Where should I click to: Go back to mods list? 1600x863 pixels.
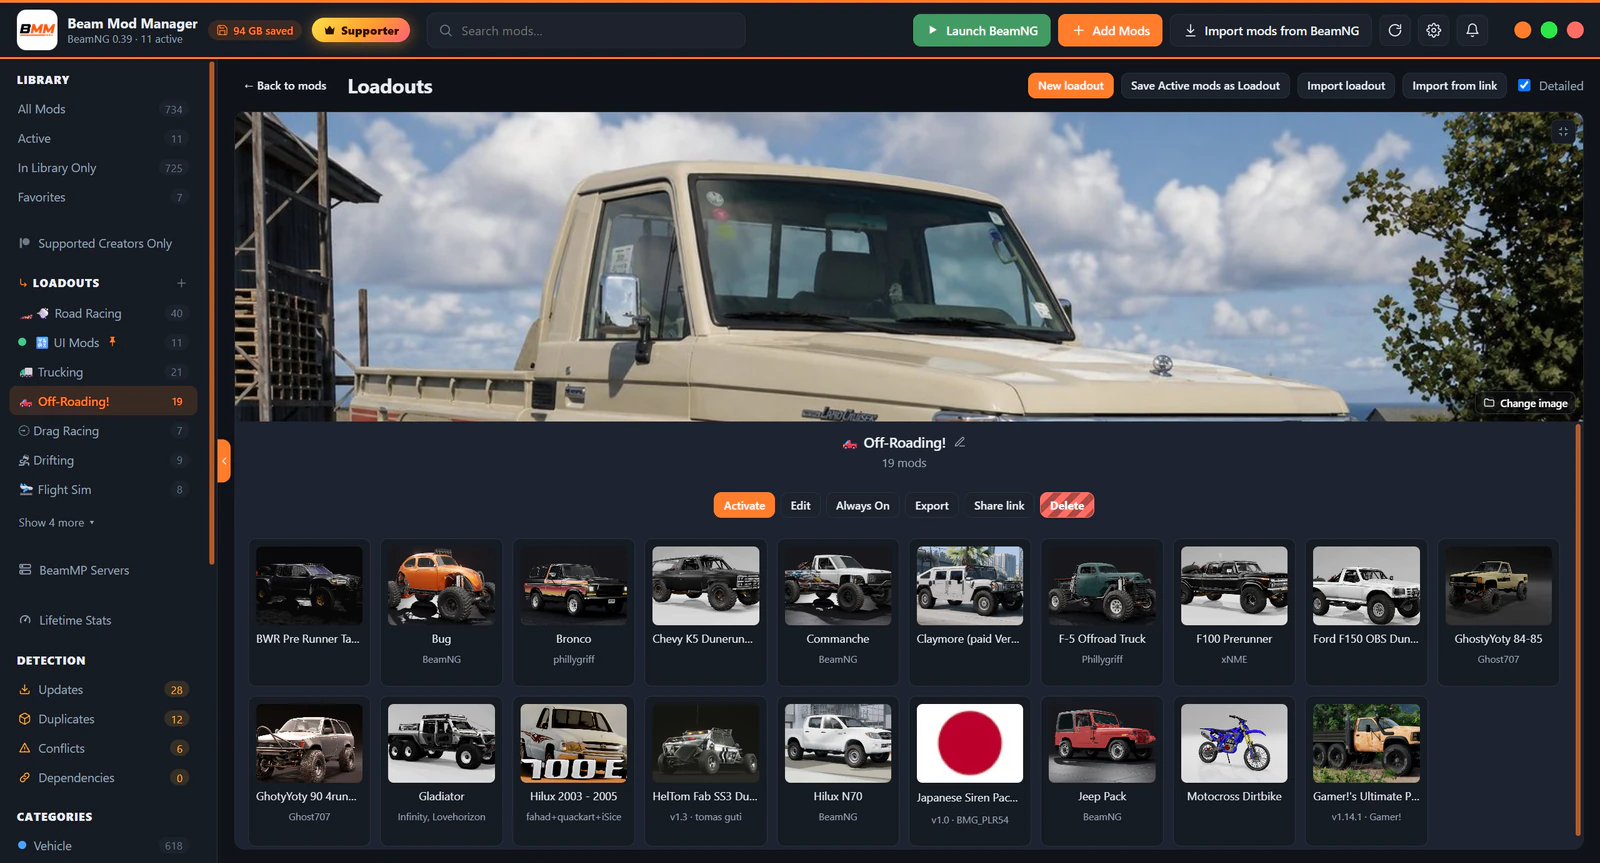(x=285, y=86)
